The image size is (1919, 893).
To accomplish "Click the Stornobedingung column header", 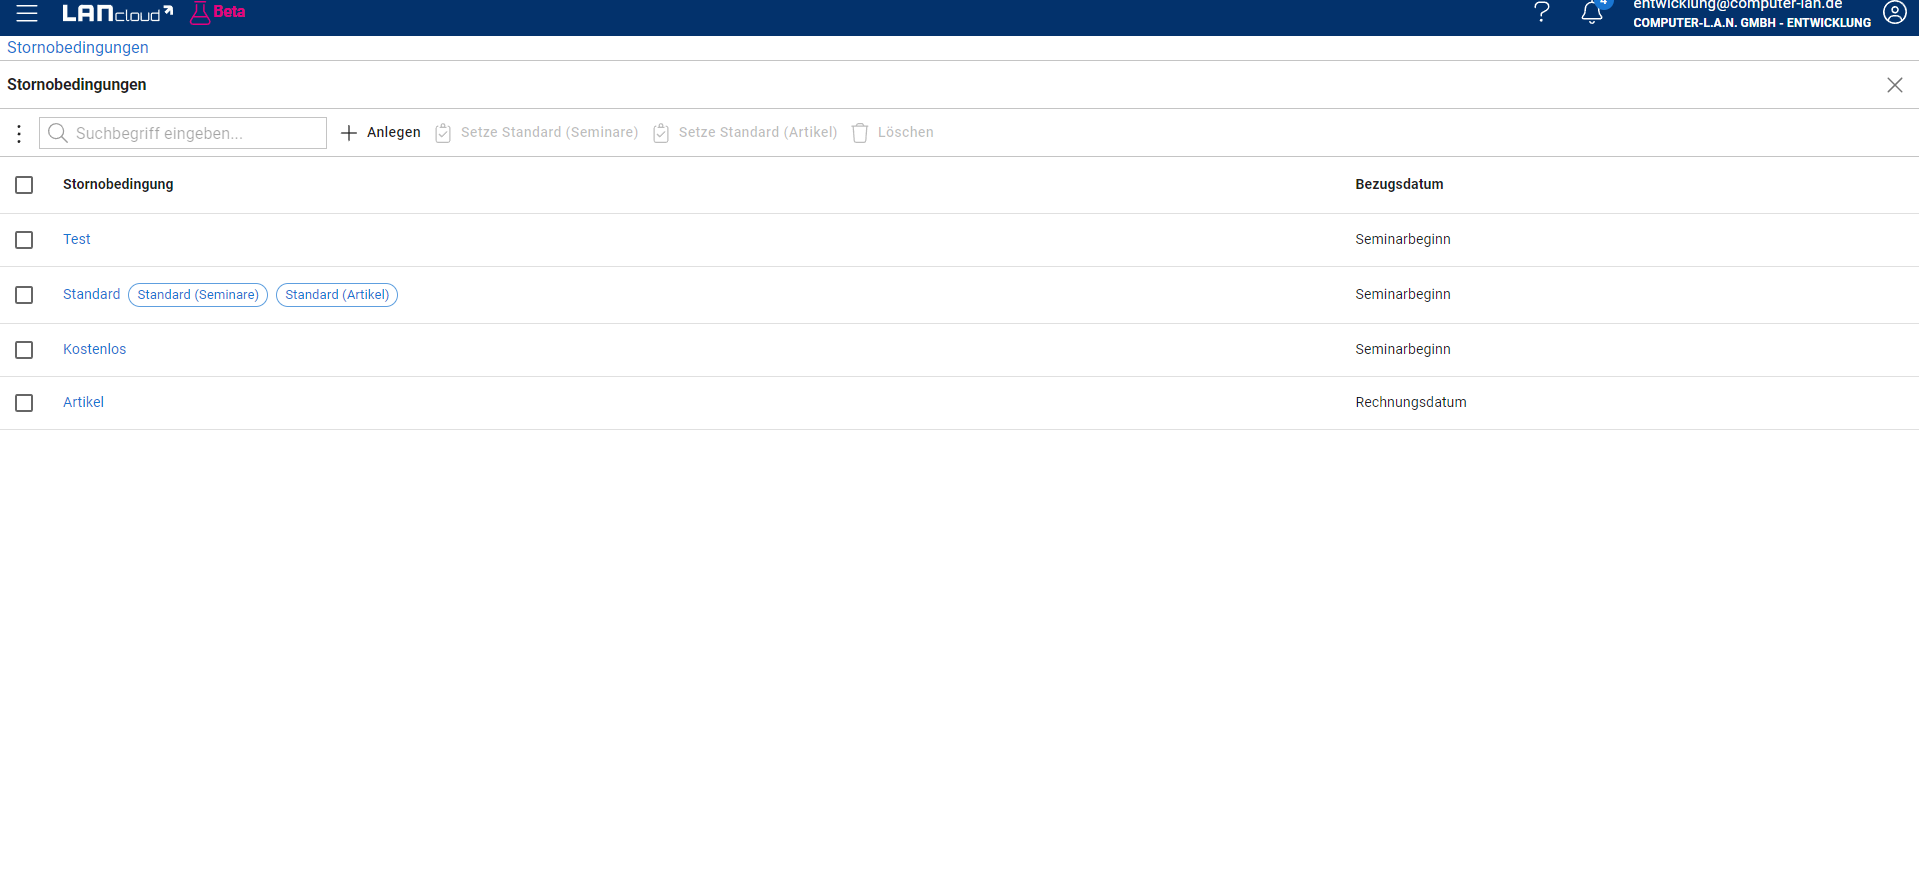I will tap(118, 184).
